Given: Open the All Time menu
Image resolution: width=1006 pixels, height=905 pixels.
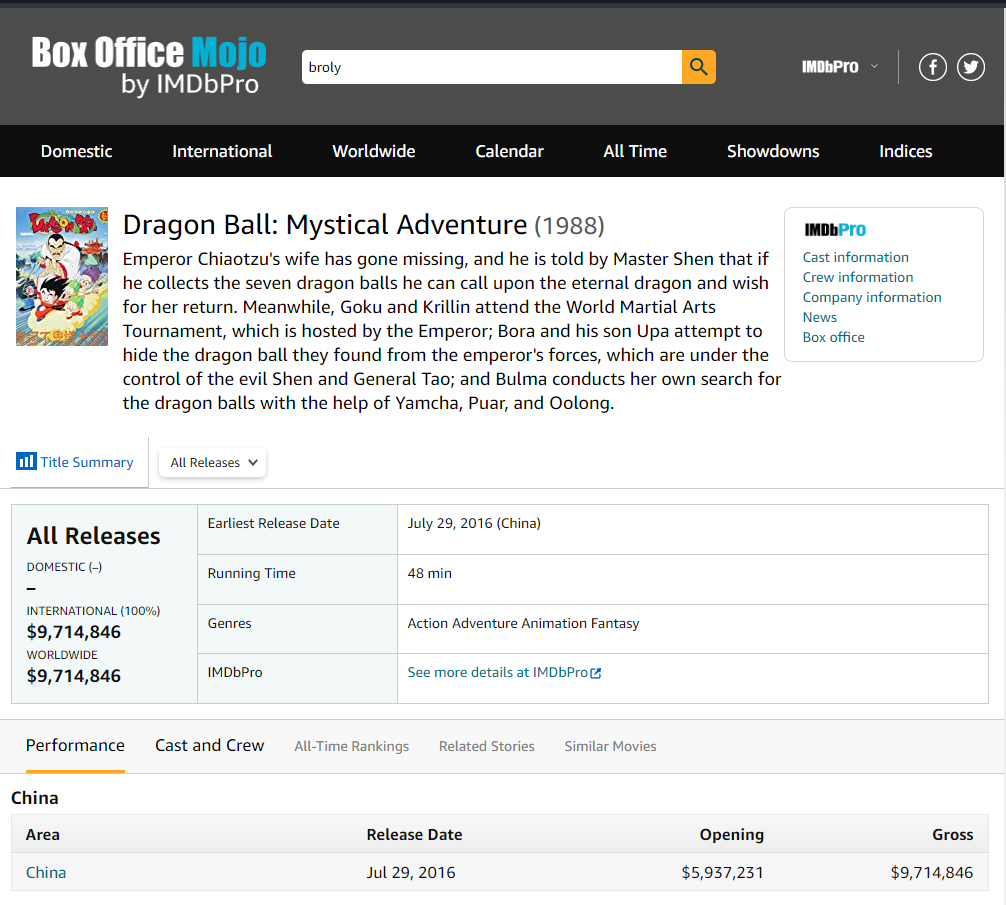Looking at the screenshot, I should tap(635, 151).
